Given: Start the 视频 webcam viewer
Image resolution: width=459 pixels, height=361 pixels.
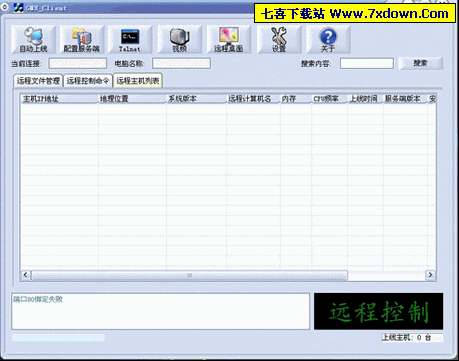Looking at the screenshot, I should tap(180, 39).
